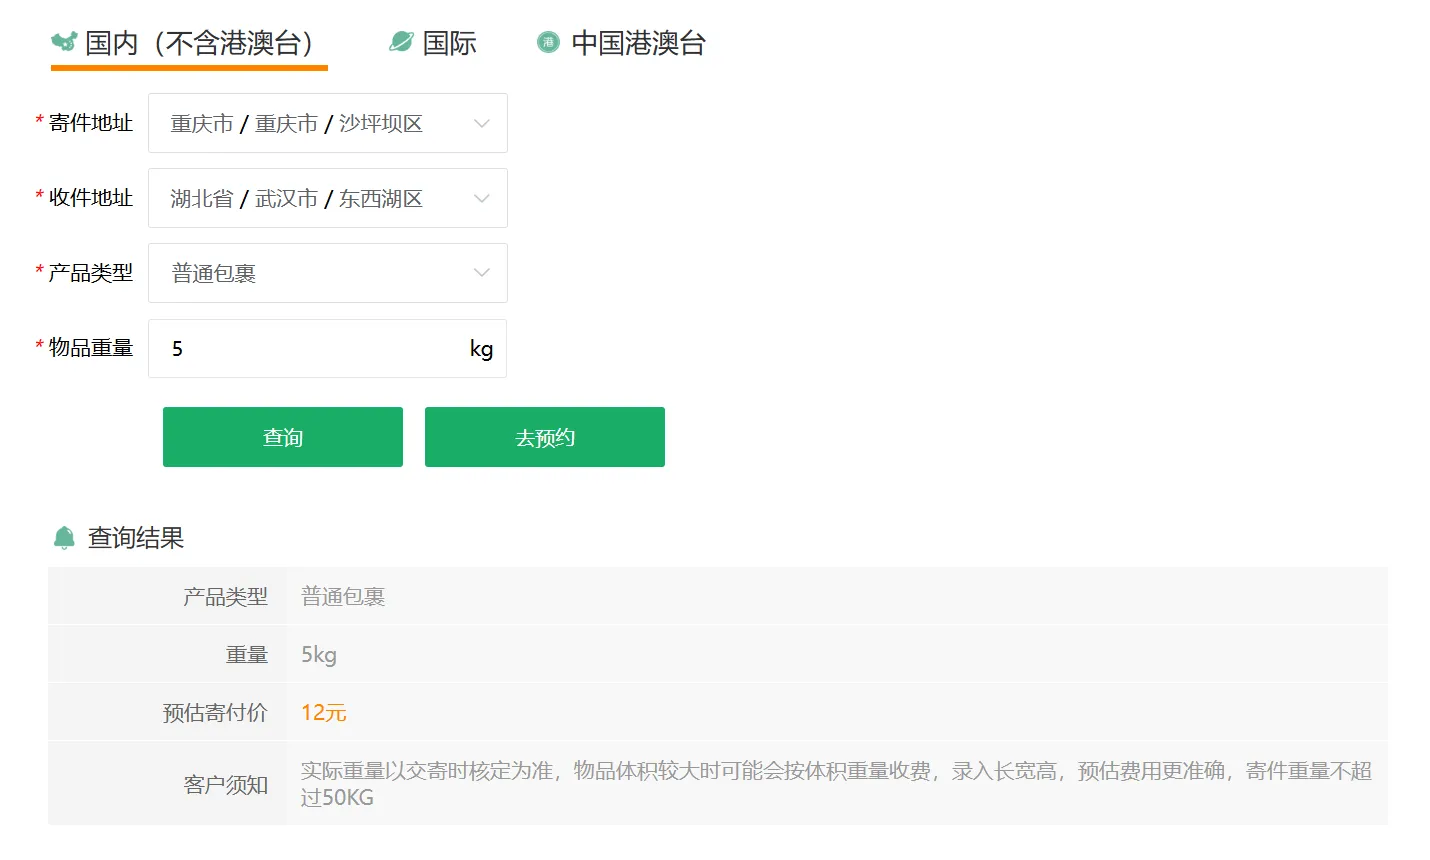Click the 物品重量 field label
1430x860 pixels.
[x=91, y=347]
